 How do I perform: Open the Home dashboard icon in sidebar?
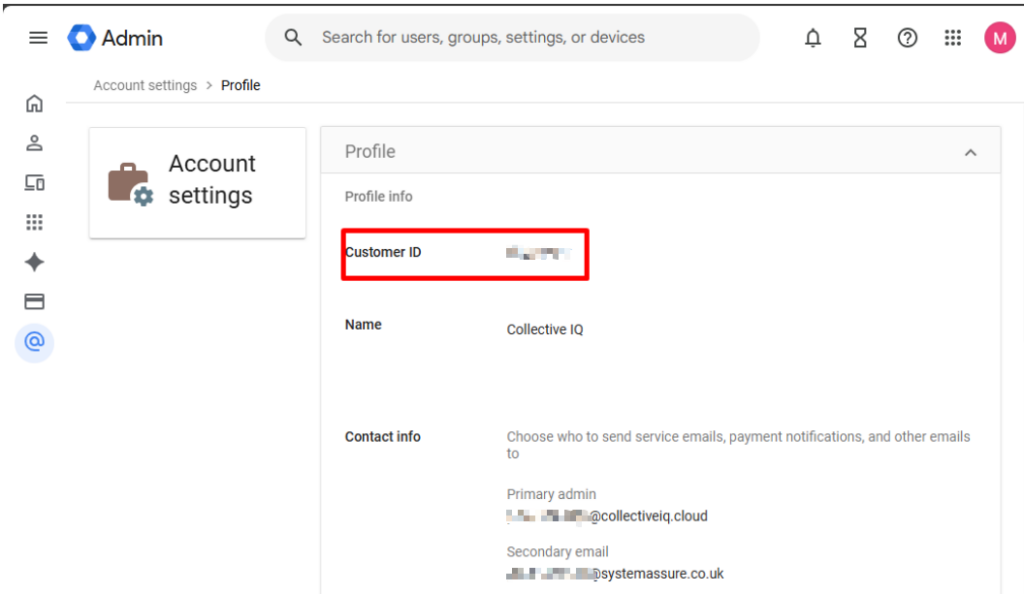coord(35,103)
